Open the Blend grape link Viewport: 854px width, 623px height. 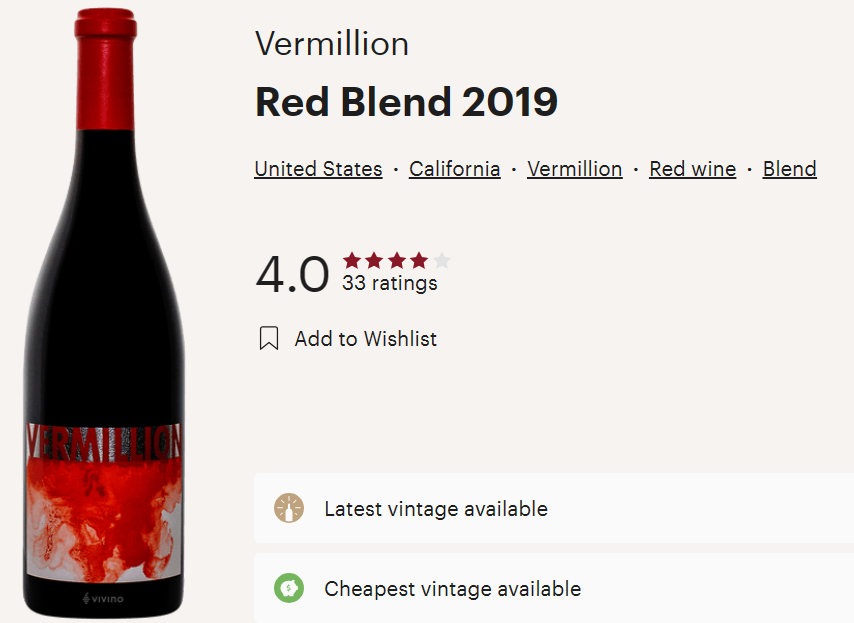tap(789, 169)
